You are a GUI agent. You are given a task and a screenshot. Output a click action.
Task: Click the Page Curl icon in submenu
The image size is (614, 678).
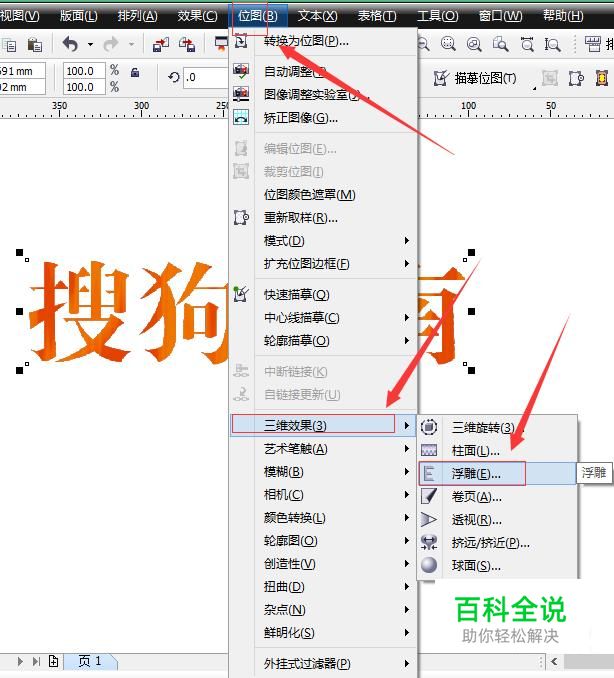pyautogui.click(x=429, y=496)
